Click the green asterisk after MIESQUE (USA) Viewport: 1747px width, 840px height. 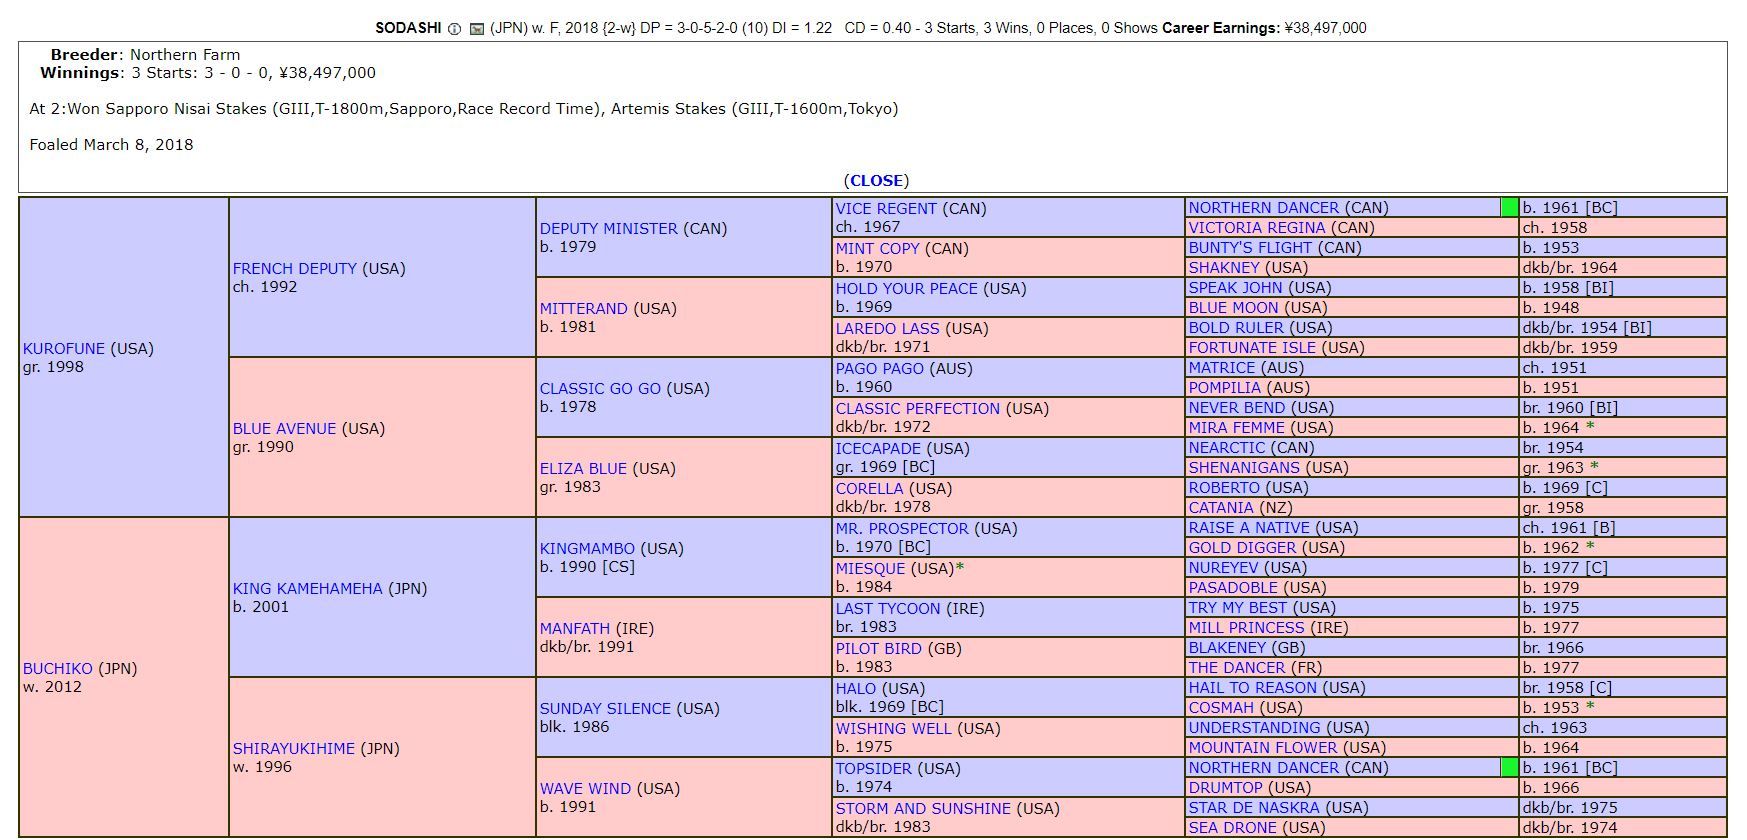tap(960, 568)
